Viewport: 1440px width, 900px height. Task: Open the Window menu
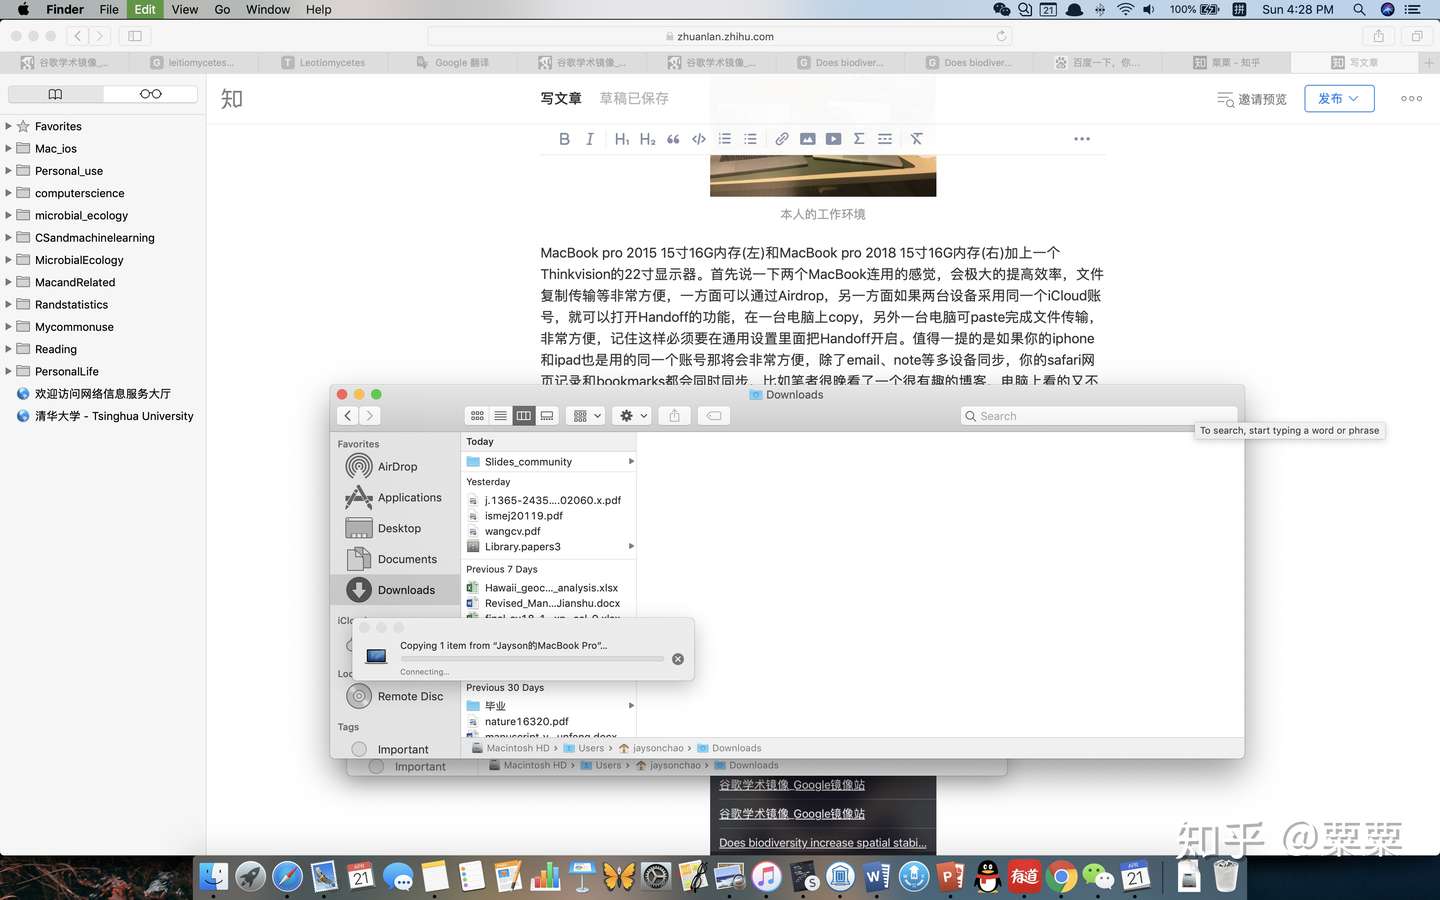[268, 9]
